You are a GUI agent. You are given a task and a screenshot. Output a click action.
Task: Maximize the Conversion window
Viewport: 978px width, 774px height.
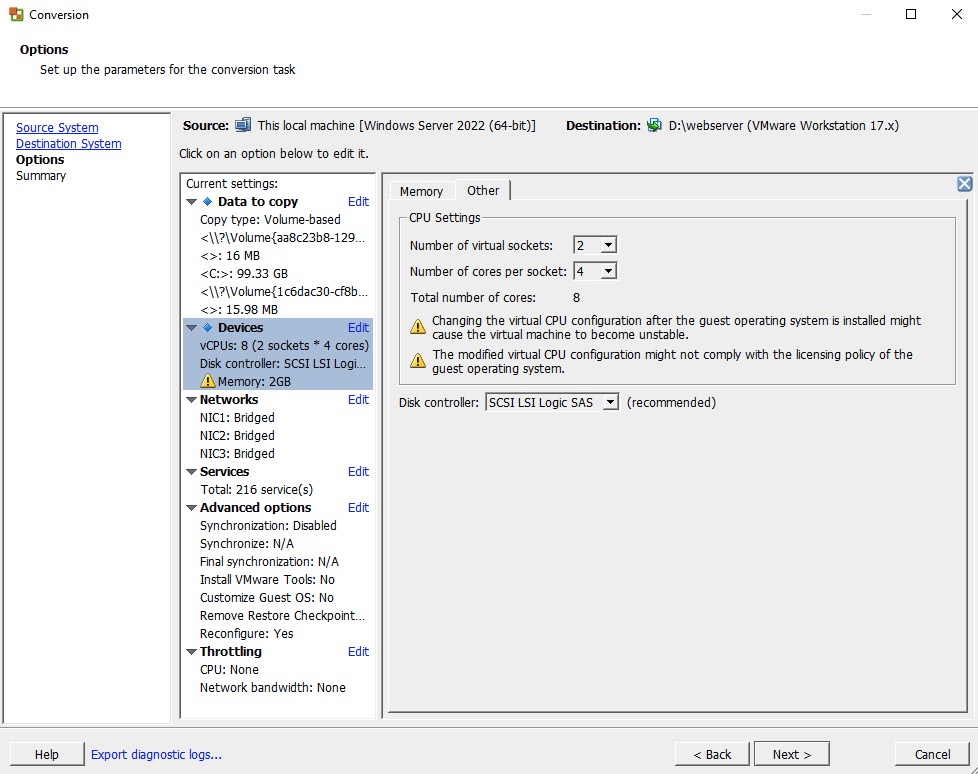coord(911,14)
